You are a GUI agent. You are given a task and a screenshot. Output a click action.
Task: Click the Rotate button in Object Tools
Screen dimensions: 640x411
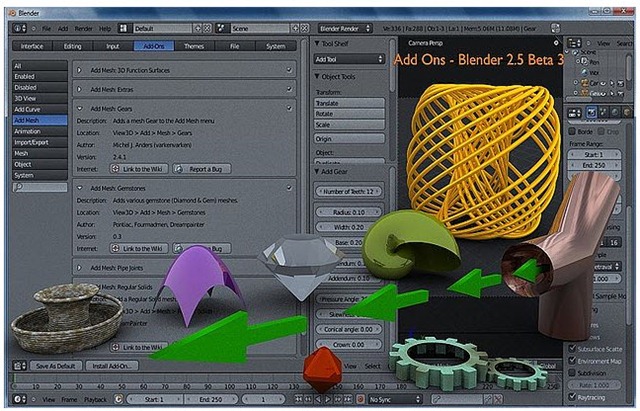(349, 113)
